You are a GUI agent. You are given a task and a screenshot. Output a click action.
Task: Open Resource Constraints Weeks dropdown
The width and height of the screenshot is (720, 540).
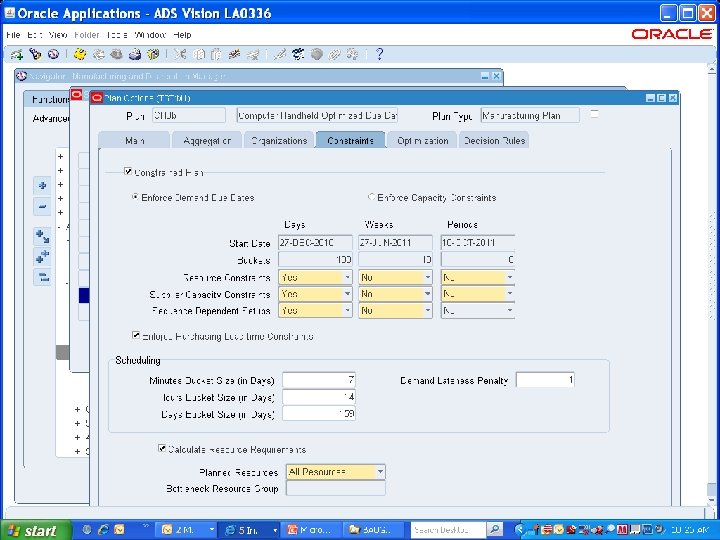pos(428,277)
